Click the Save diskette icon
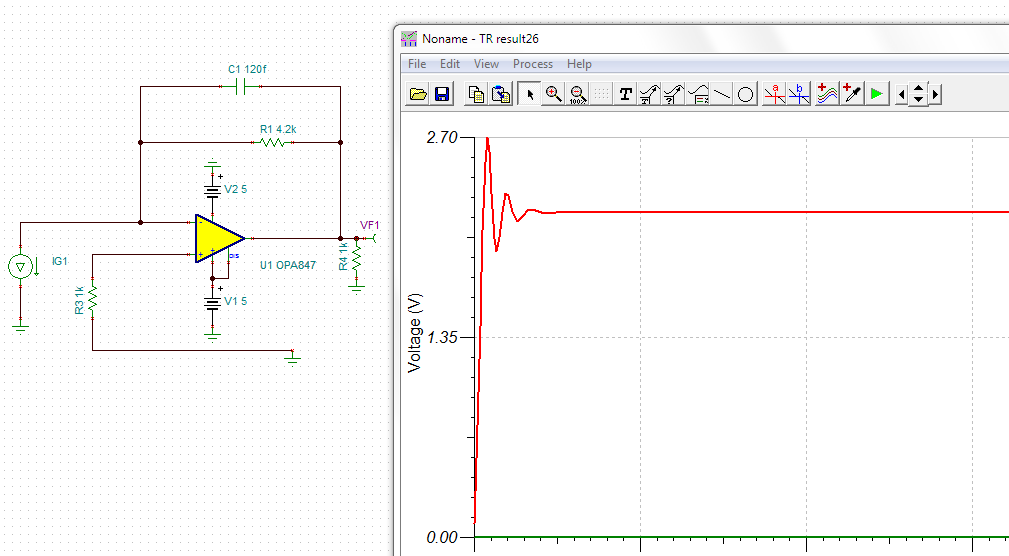This screenshot has width=1009, height=556. point(442,94)
